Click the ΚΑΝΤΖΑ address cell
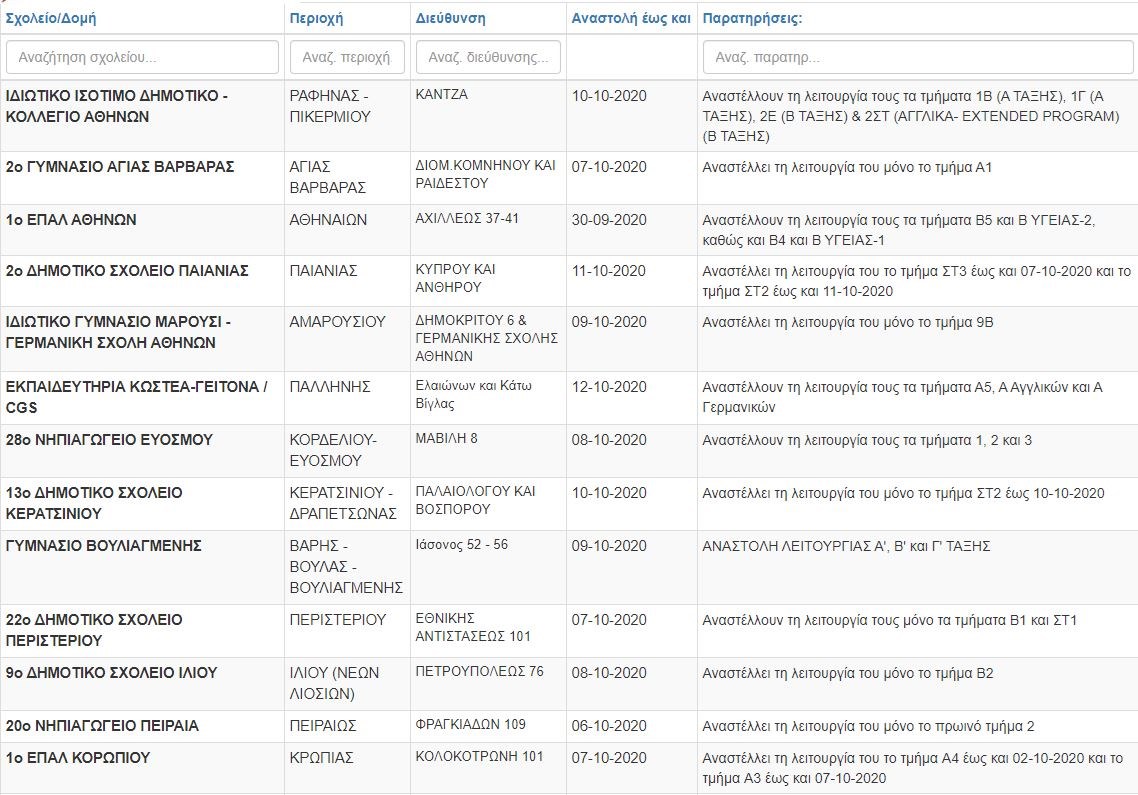 click(x=441, y=95)
